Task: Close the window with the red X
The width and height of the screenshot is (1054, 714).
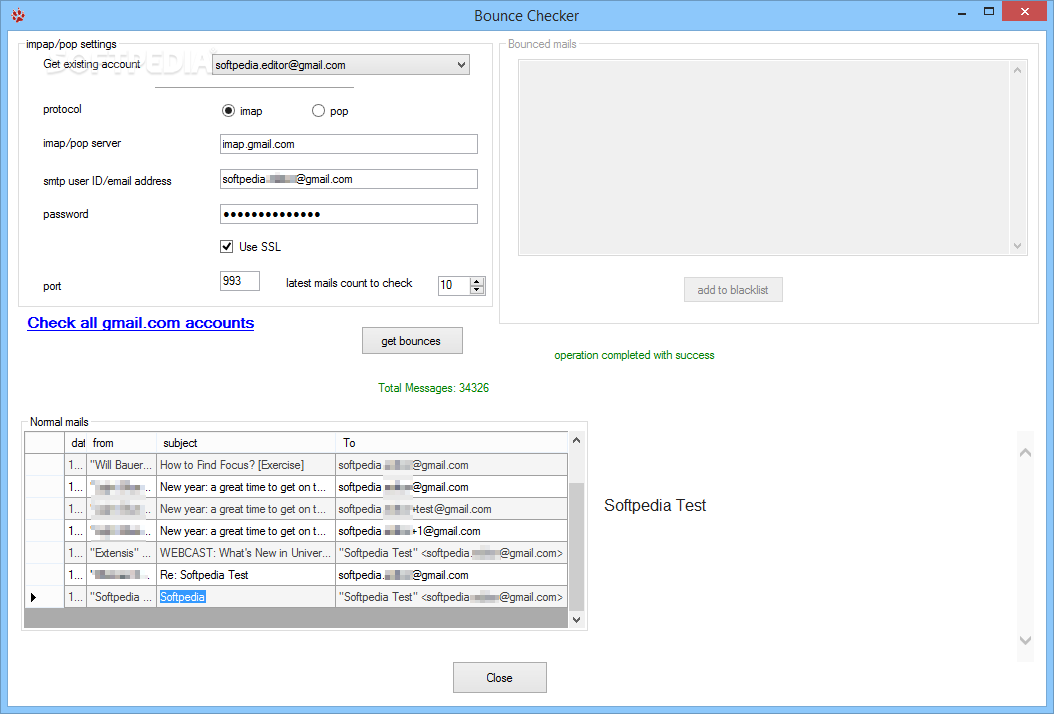Action: click(x=1024, y=11)
